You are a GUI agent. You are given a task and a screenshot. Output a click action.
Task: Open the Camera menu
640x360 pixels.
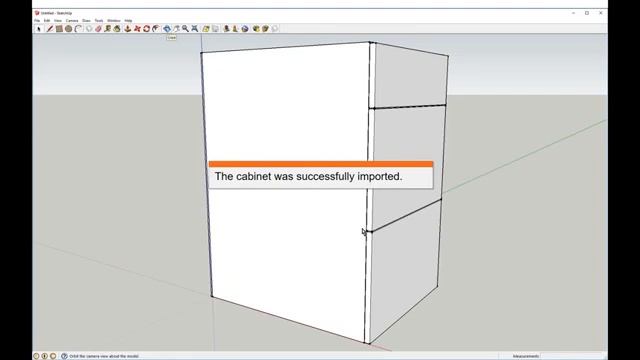pos(72,20)
